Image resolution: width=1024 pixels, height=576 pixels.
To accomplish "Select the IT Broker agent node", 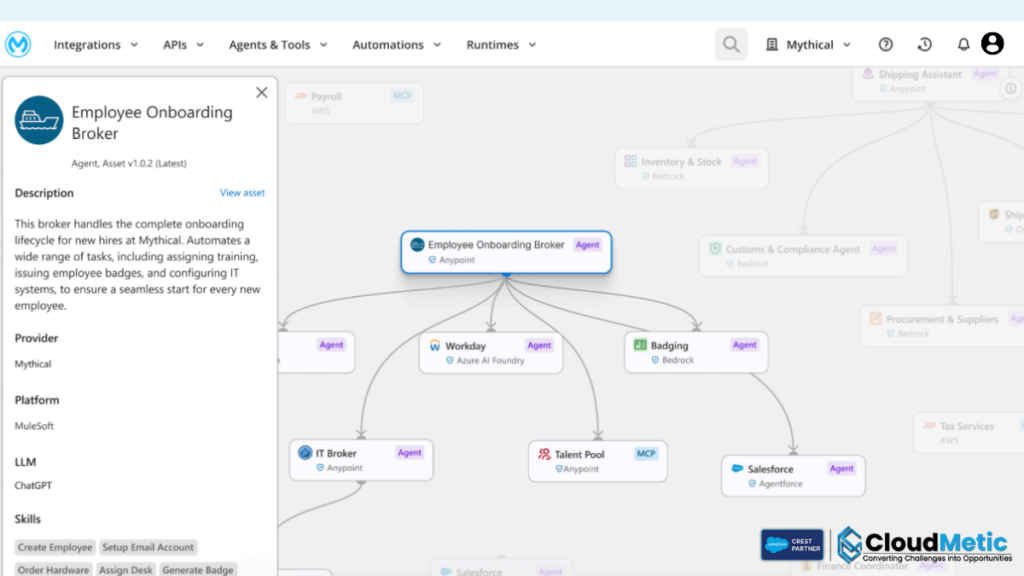I will [361, 460].
